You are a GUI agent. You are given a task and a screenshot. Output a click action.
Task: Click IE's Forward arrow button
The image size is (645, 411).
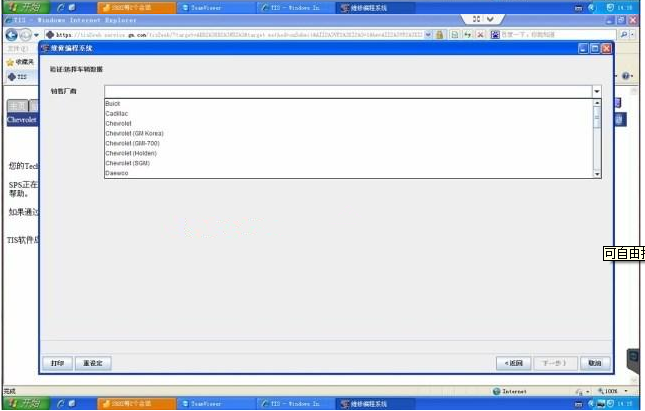(x=26, y=35)
